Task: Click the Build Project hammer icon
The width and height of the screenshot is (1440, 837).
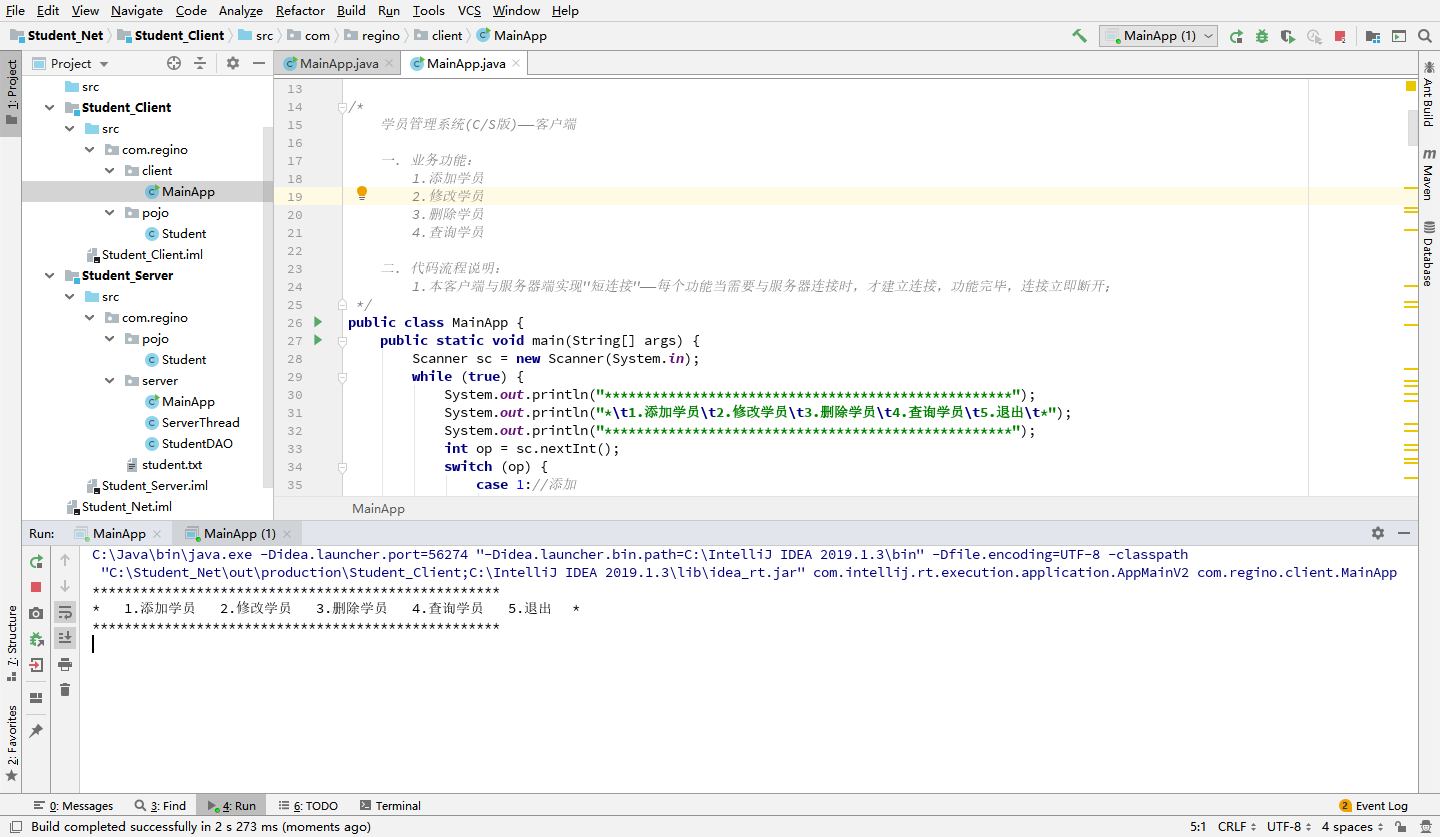Action: [x=1079, y=35]
